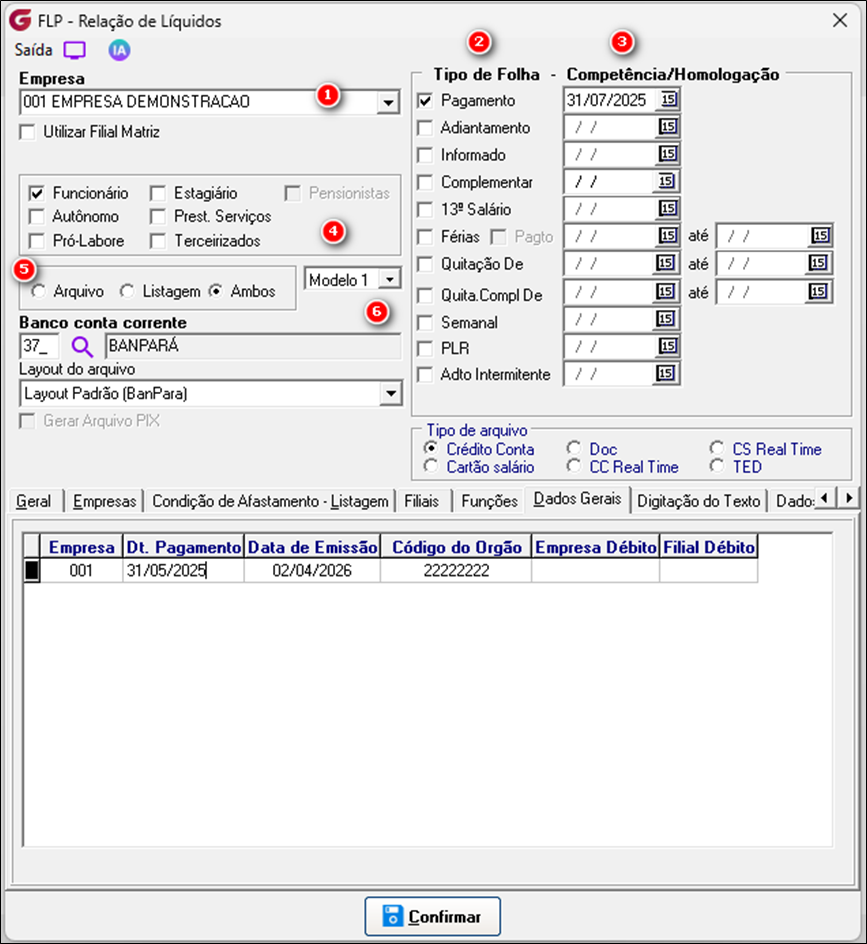Viewport: 867px width, 944px height.
Task: Check the Semanal payroll type
Action: 425,323
